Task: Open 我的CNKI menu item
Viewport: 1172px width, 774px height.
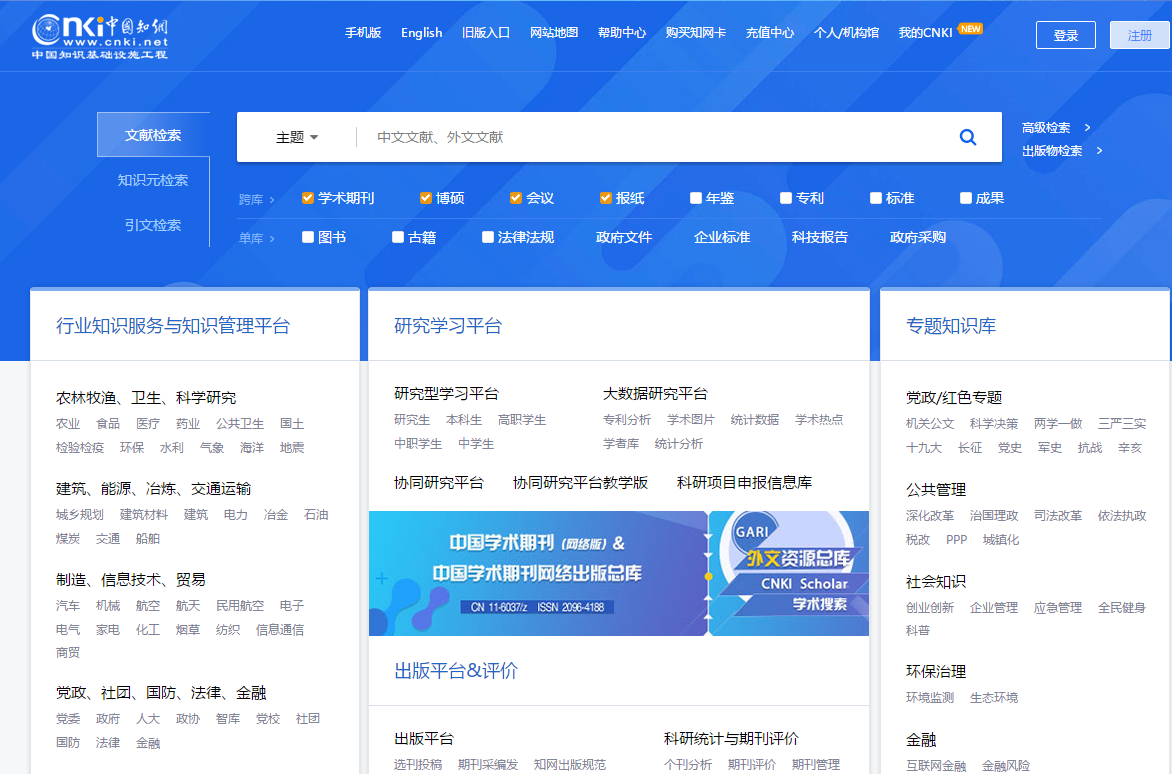Action: [925, 33]
